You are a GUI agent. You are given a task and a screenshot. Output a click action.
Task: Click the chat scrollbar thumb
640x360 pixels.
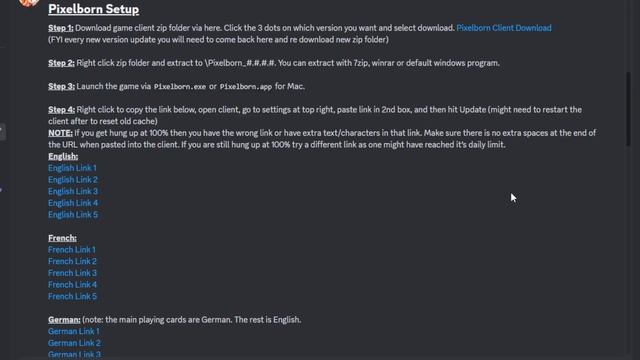629,109
